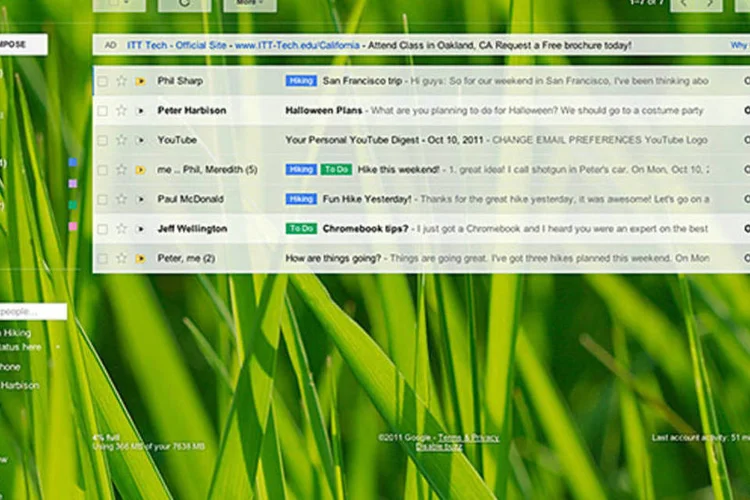This screenshot has height=500, width=750.
Task: Toggle importance marker on Phil Sharp email
Action: (x=141, y=81)
